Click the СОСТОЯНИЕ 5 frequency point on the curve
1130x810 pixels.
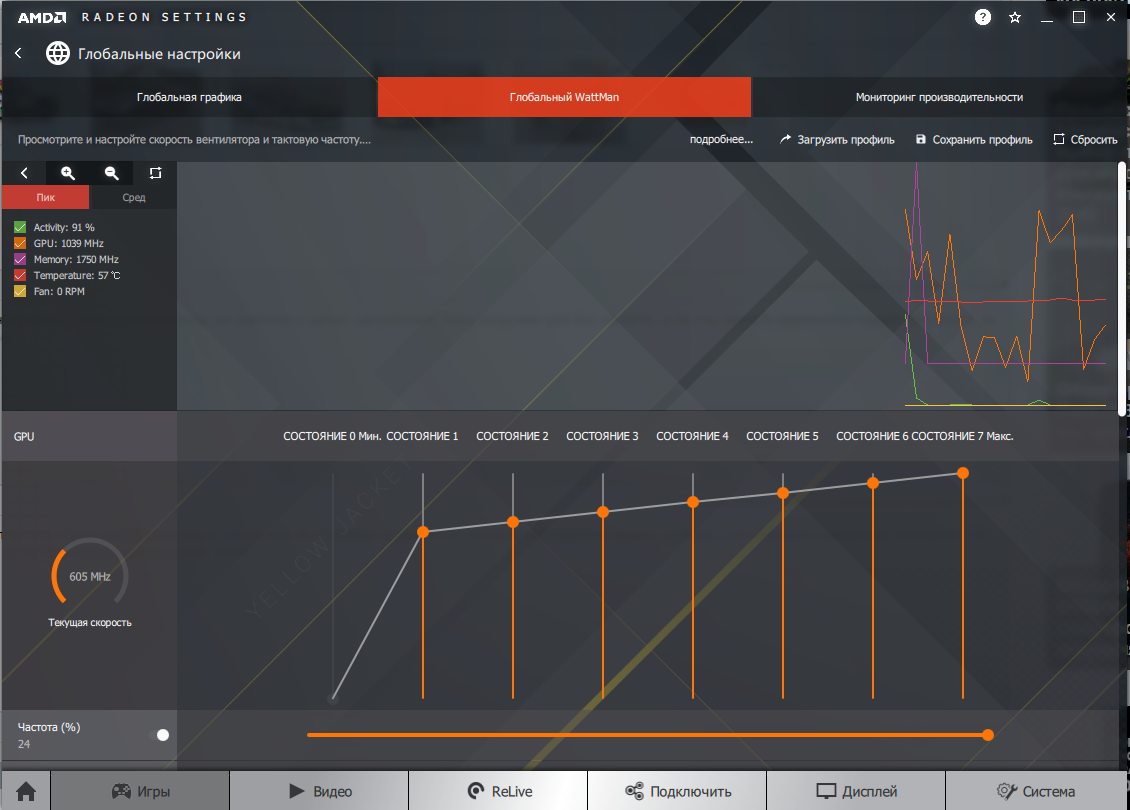click(x=783, y=493)
